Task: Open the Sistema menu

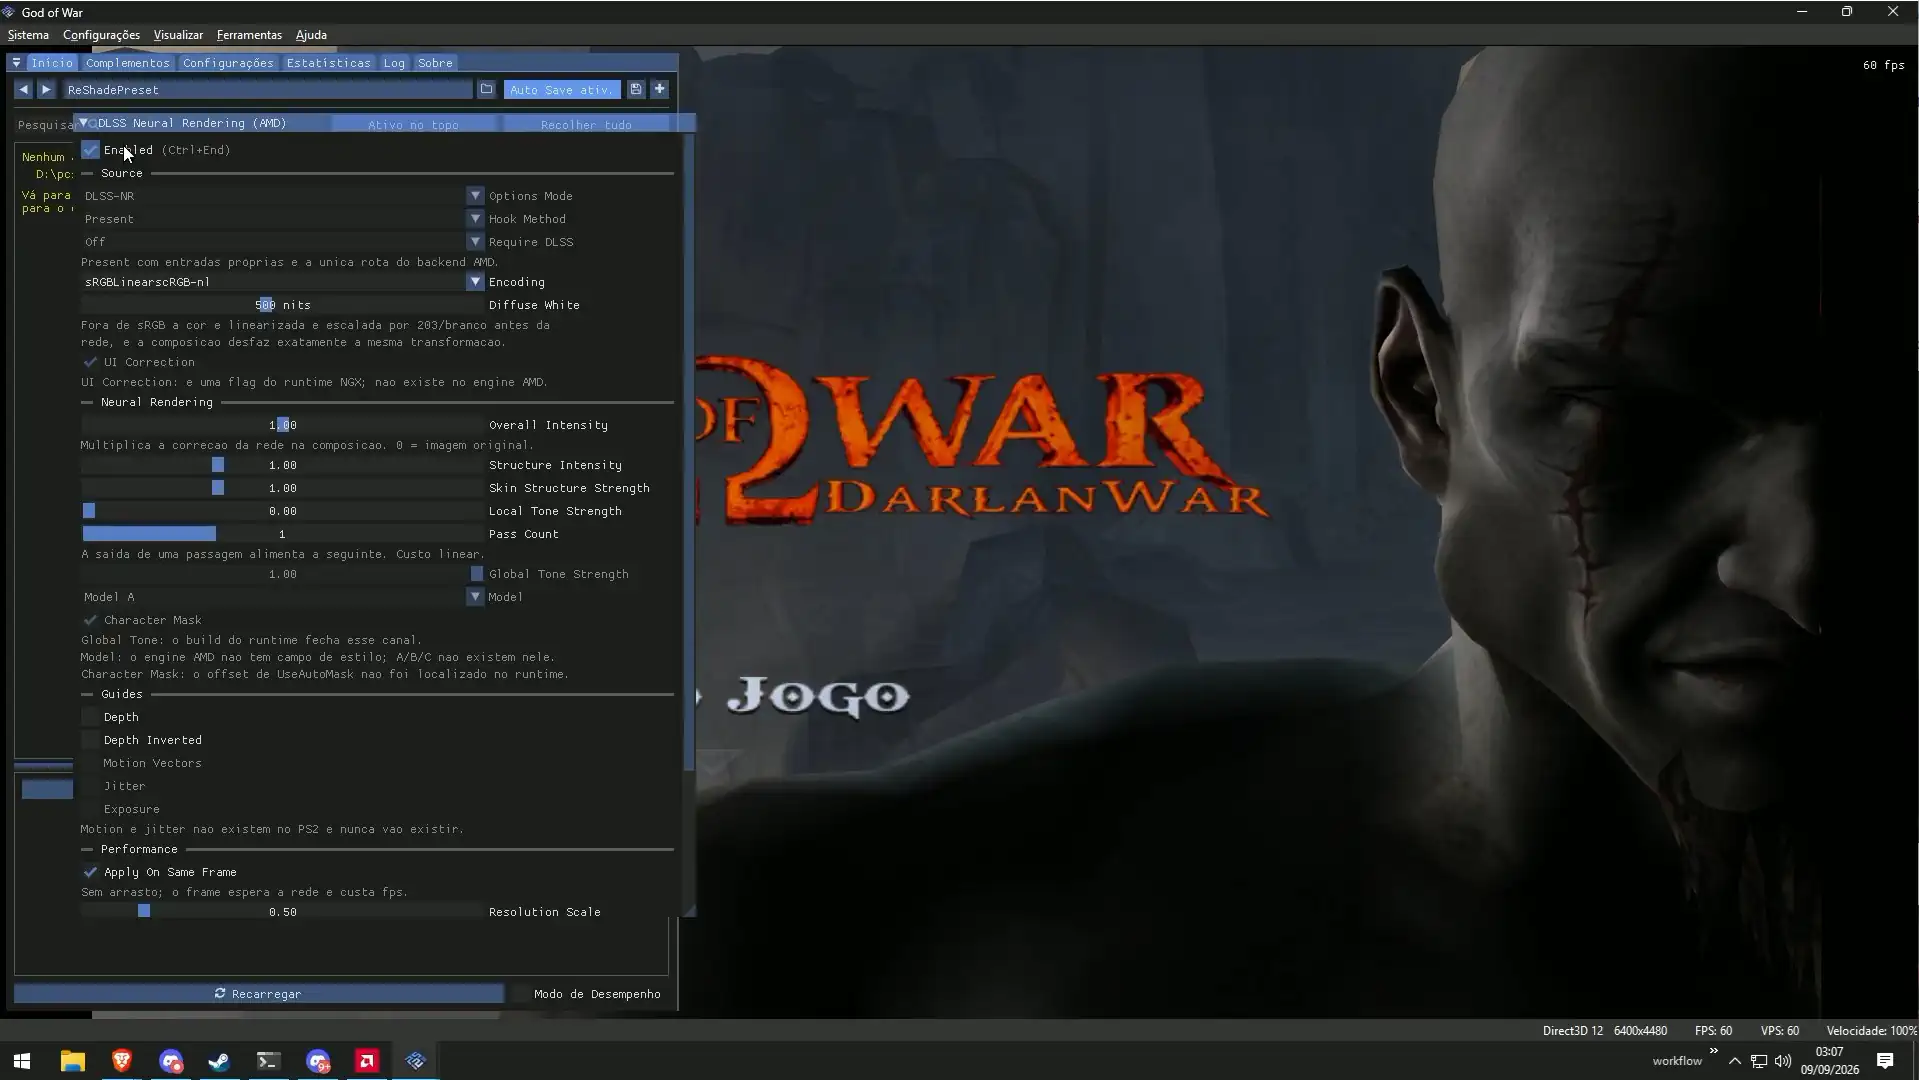Action: [28, 35]
